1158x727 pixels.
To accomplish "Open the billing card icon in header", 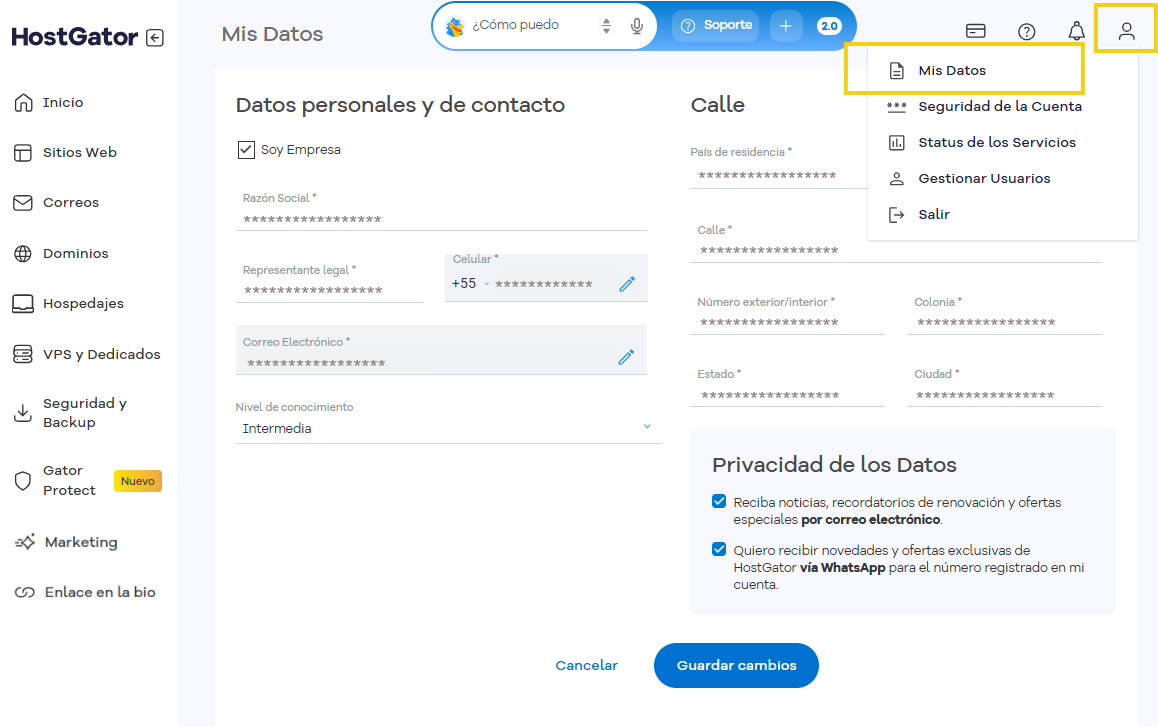I will point(976,31).
